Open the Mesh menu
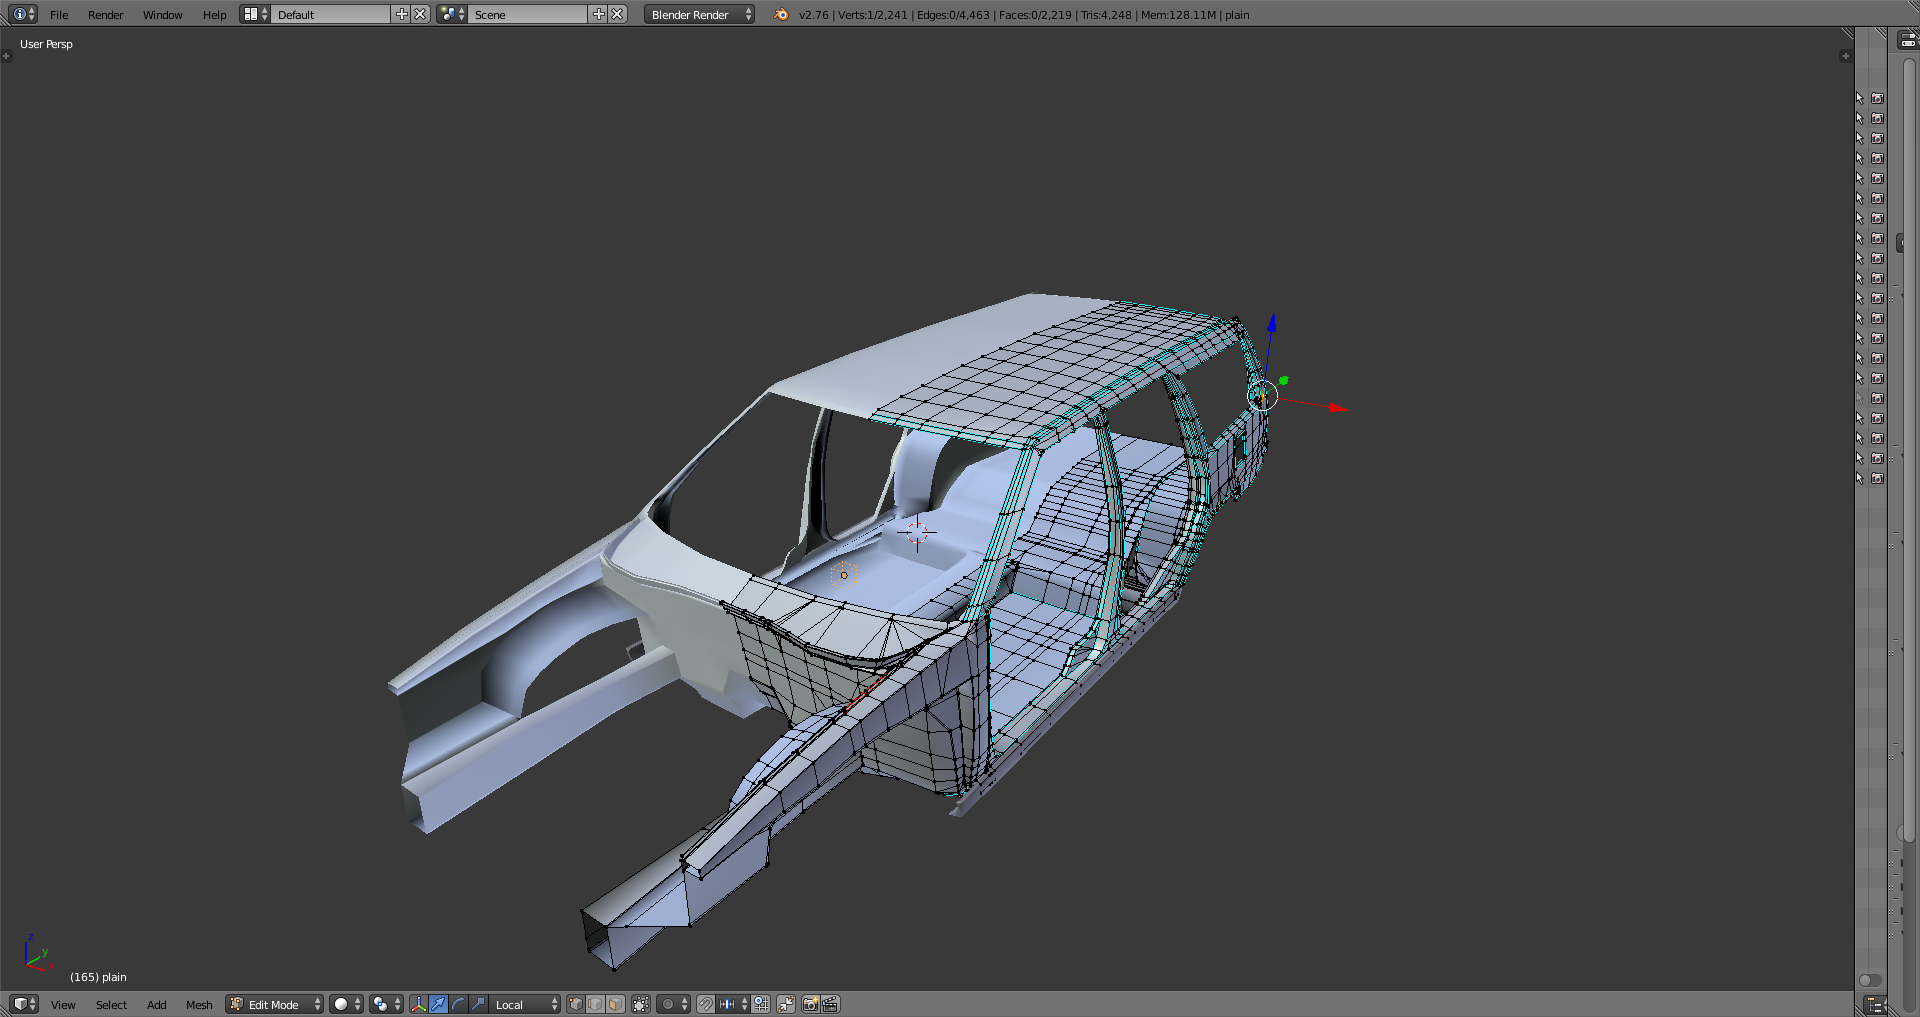Screen dimensions: 1920x1017 pos(199,1004)
